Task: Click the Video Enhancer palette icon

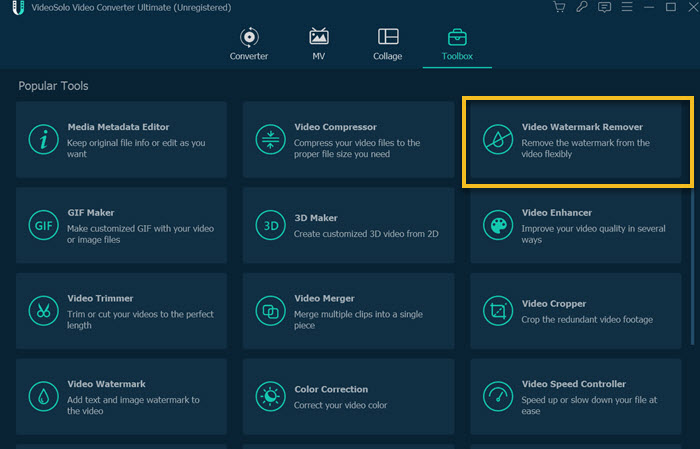Action: (x=498, y=224)
